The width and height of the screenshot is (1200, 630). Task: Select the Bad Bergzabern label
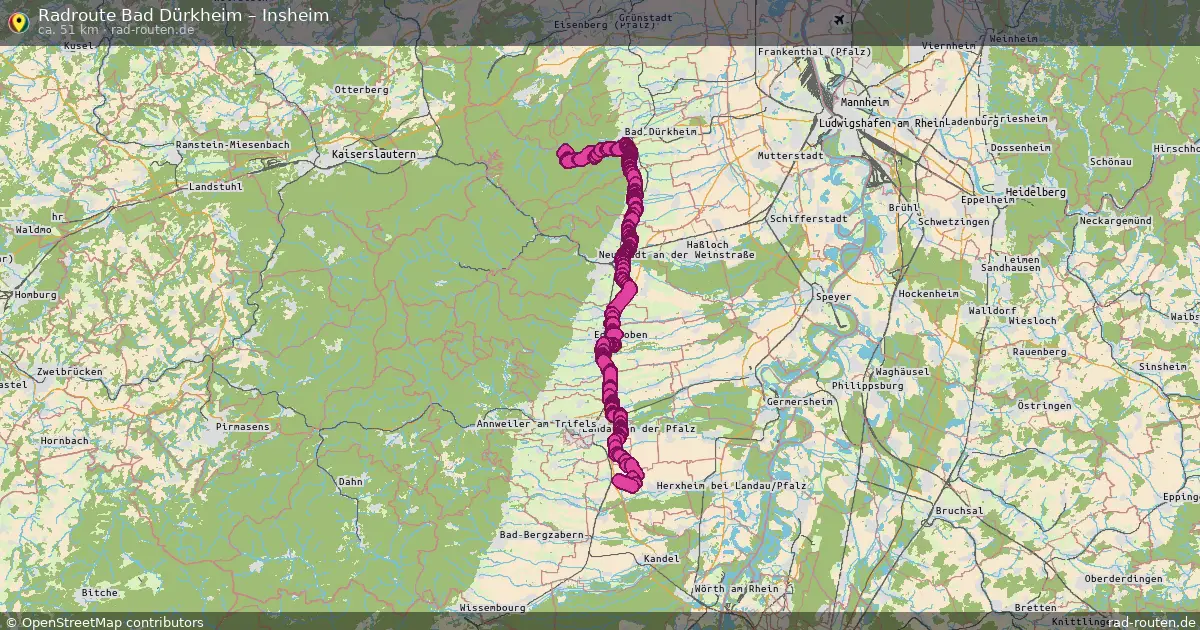(x=541, y=535)
